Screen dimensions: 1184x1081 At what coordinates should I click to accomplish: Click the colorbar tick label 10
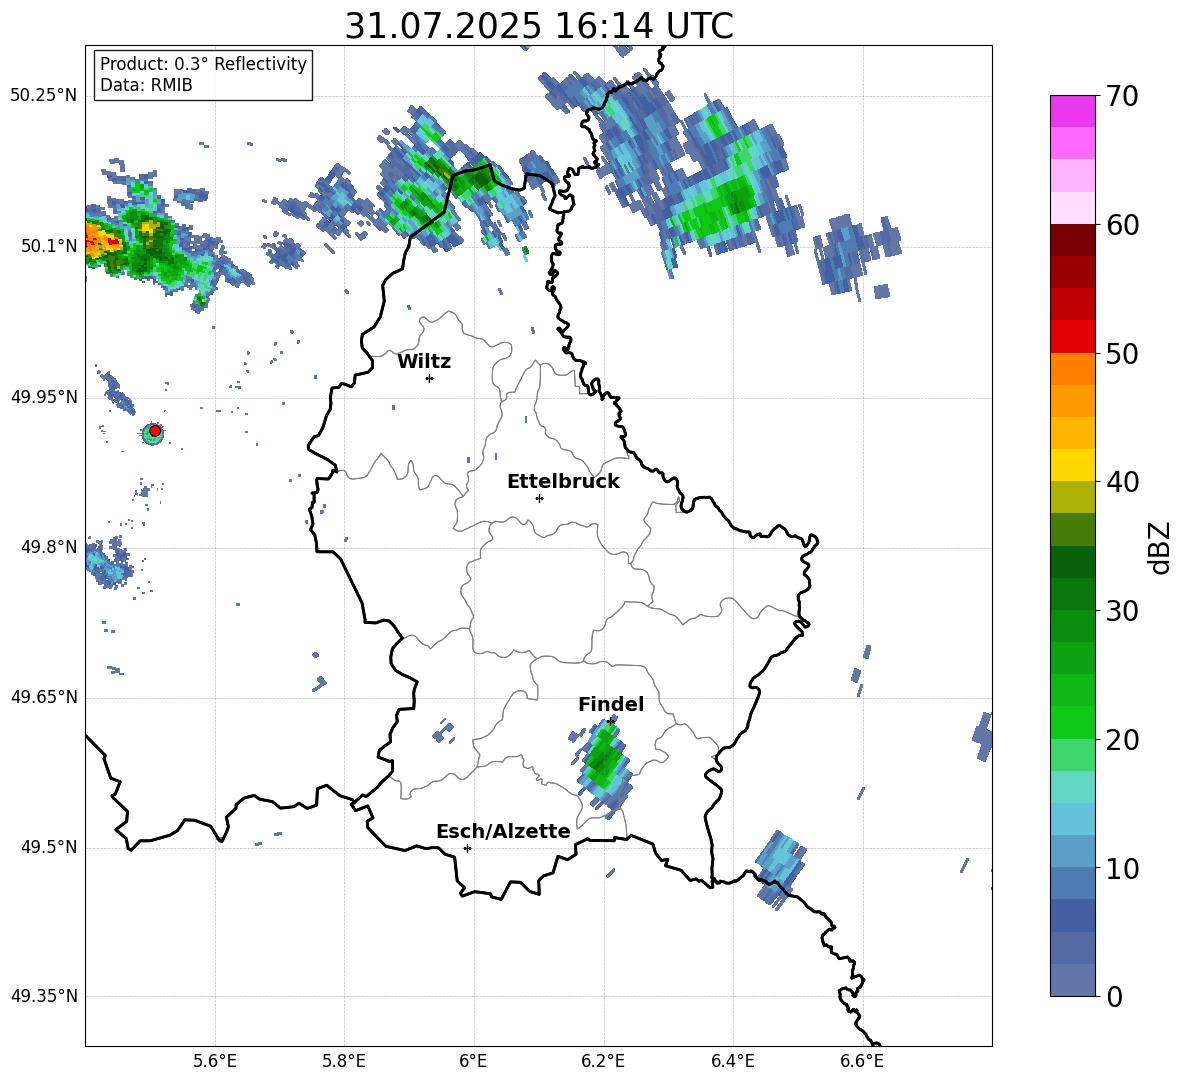click(1123, 868)
